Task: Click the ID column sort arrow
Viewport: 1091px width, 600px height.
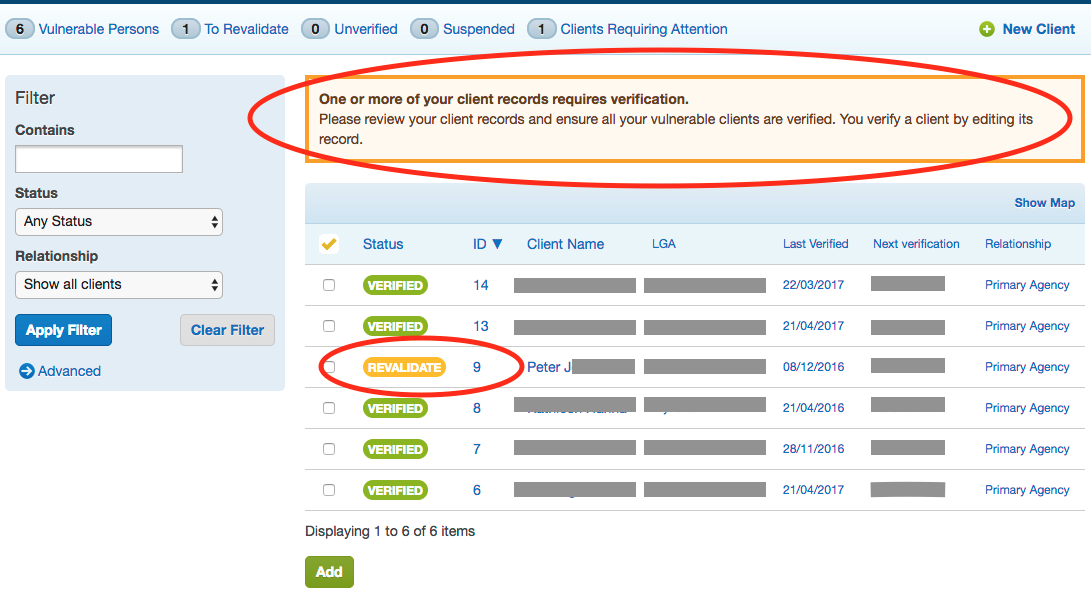Action: click(x=497, y=244)
